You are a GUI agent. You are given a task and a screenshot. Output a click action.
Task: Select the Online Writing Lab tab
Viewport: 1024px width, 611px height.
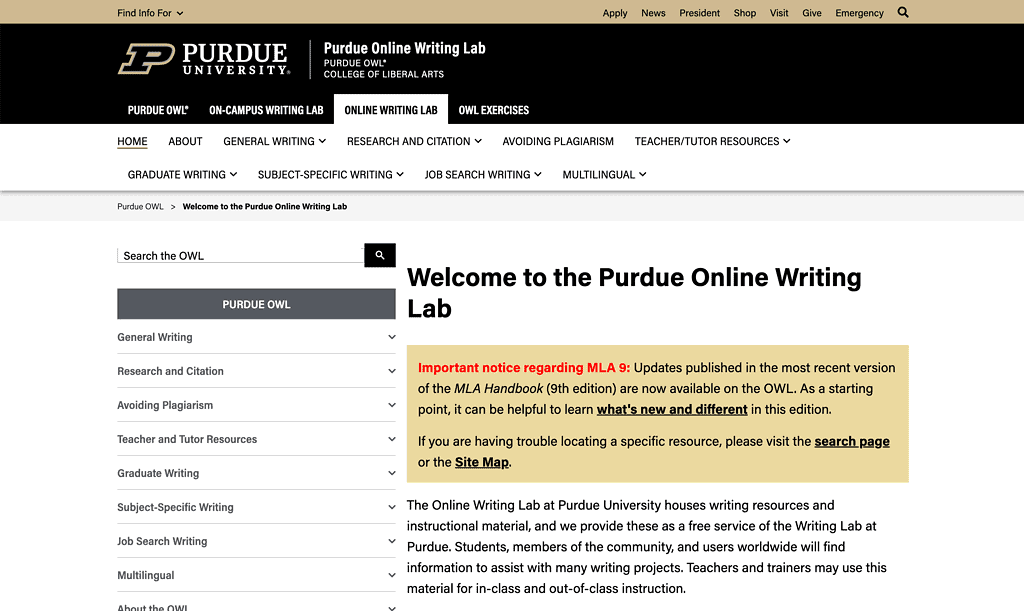pyautogui.click(x=391, y=110)
